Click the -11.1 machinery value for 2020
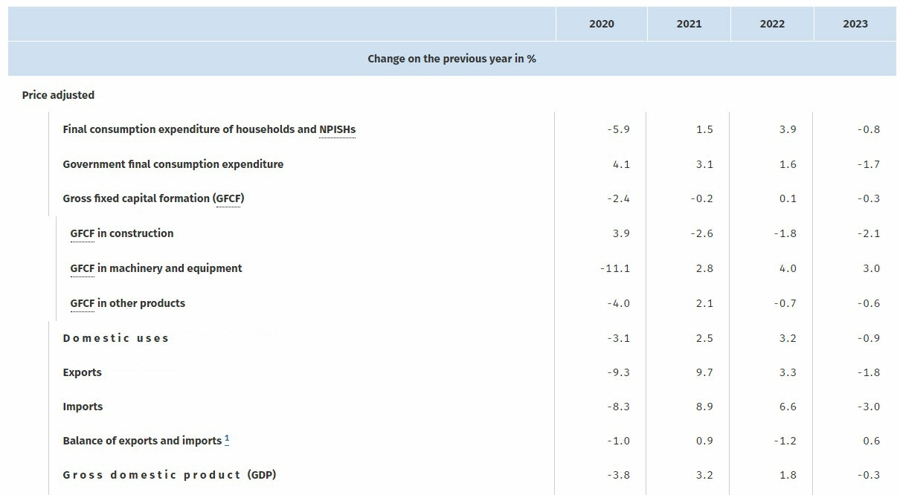The height and width of the screenshot is (495, 900). (615, 269)
